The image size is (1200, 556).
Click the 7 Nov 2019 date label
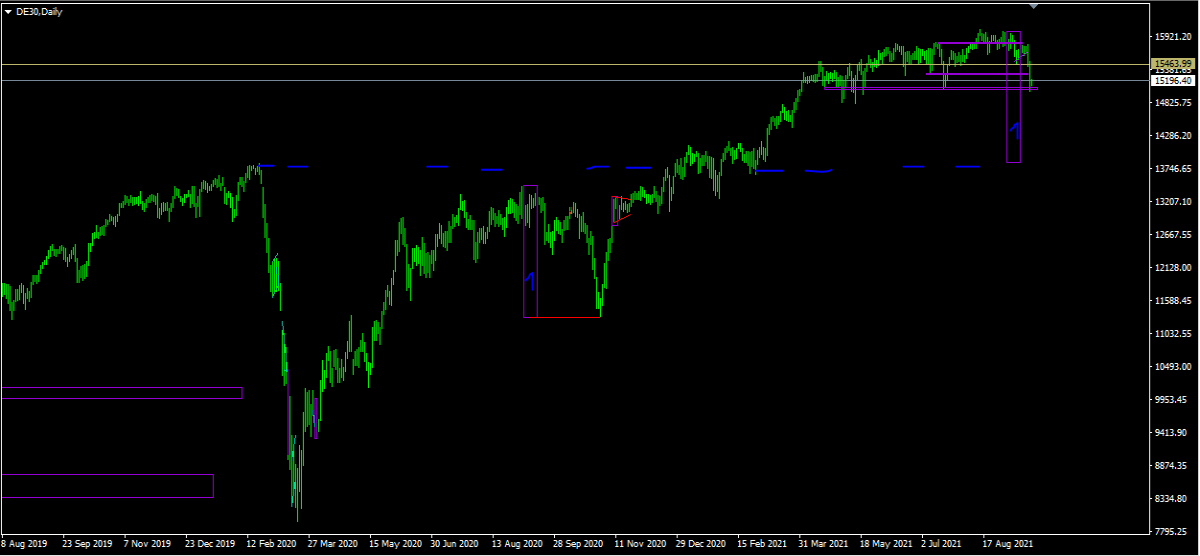(x=146, y=545)
